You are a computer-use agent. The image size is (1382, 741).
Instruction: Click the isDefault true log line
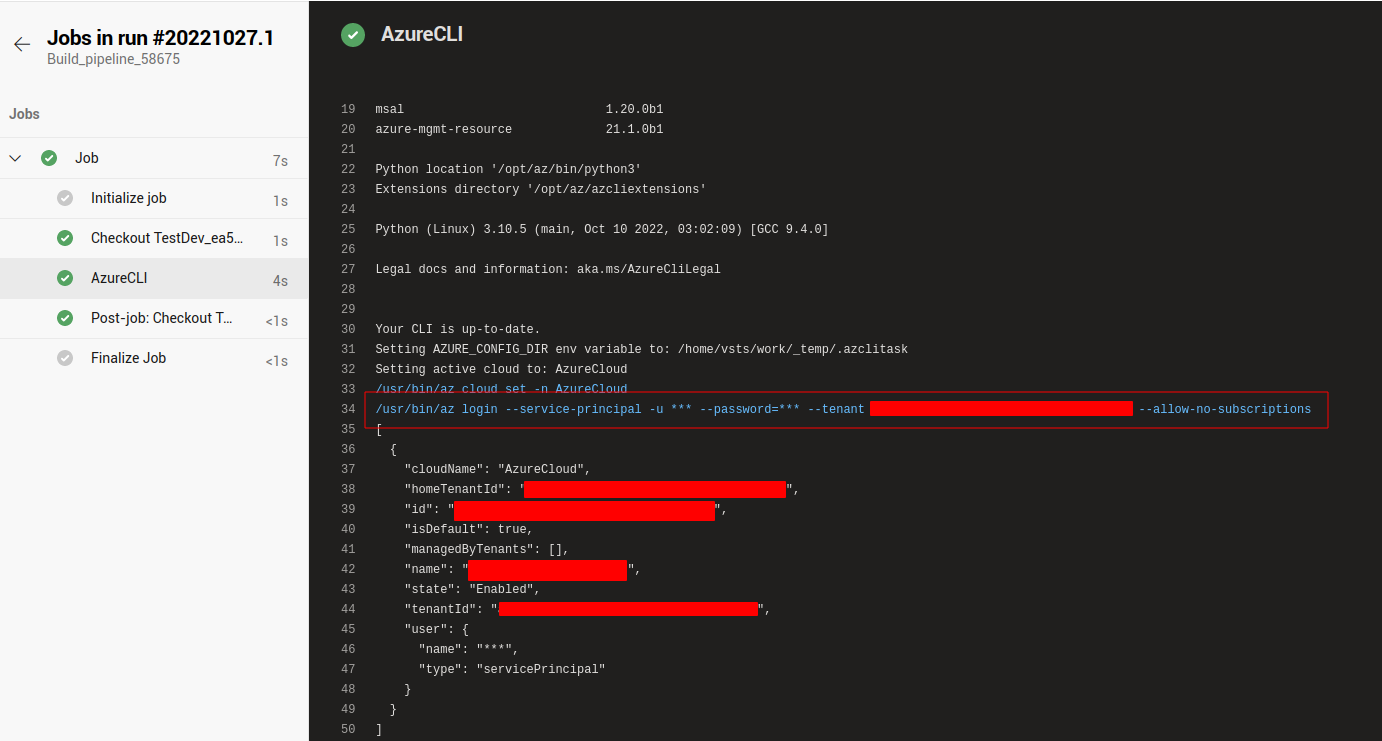(468, 529)
